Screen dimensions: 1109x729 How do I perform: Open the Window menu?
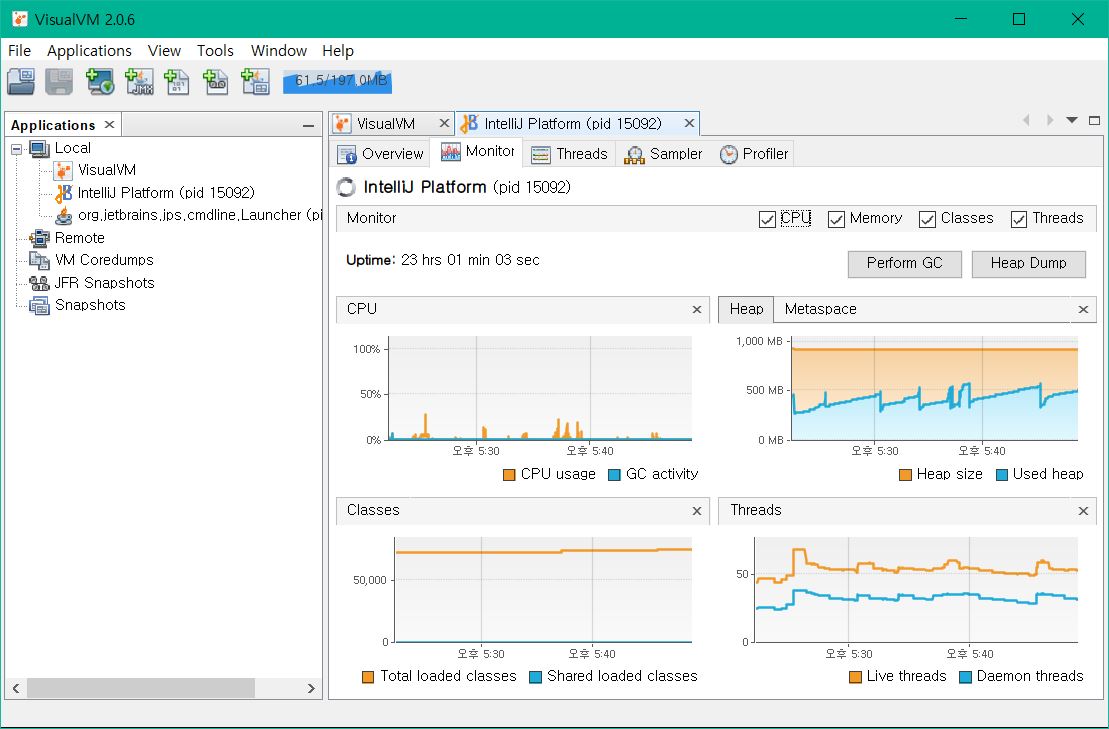tap(279, 51)
